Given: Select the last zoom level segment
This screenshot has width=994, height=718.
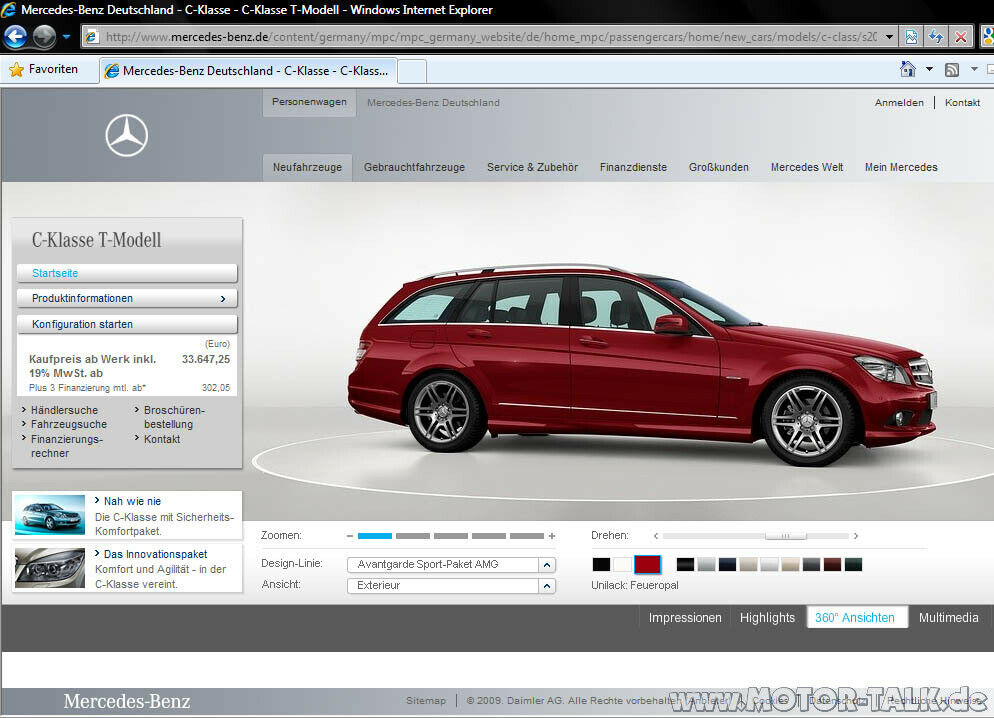Looking at the screenshot, I should click(527, 536).
